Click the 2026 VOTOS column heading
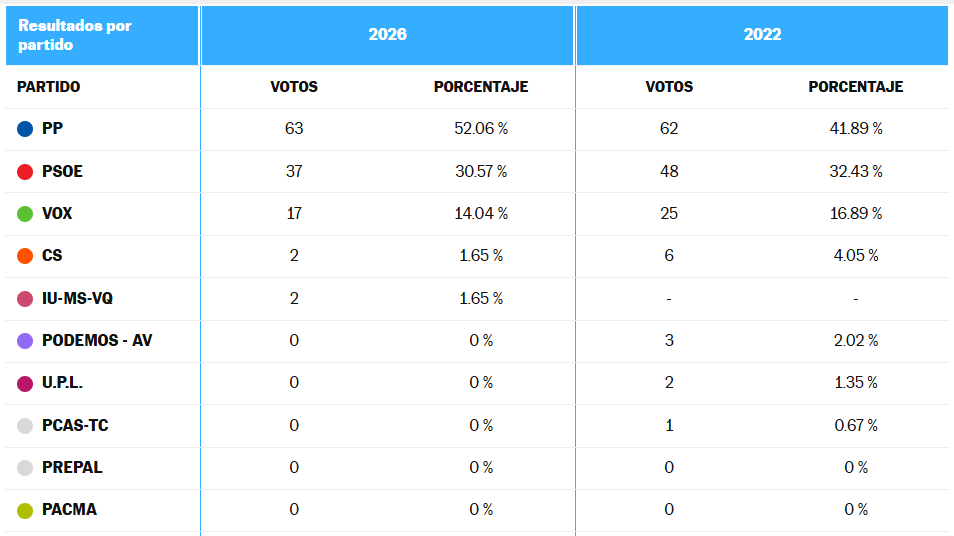This screenshot has width=954, height=536. click(x=294, y=87)
